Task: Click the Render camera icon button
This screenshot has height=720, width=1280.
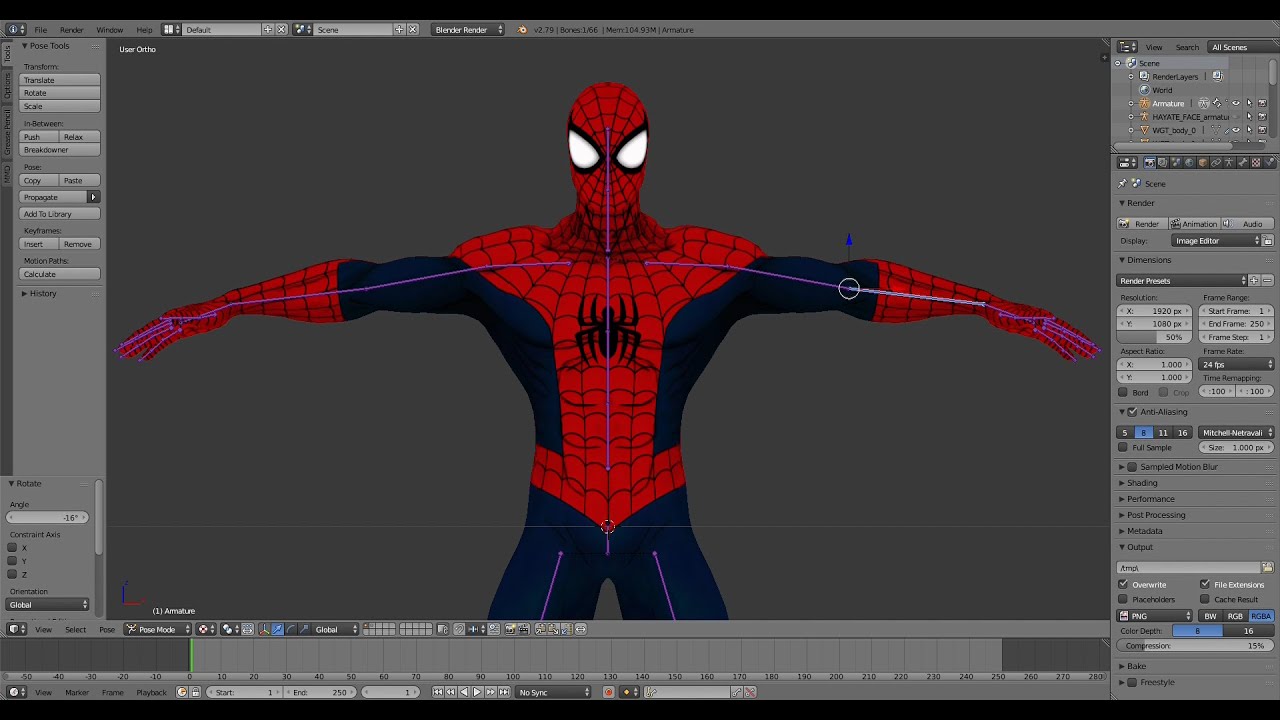Action: 1141,224
